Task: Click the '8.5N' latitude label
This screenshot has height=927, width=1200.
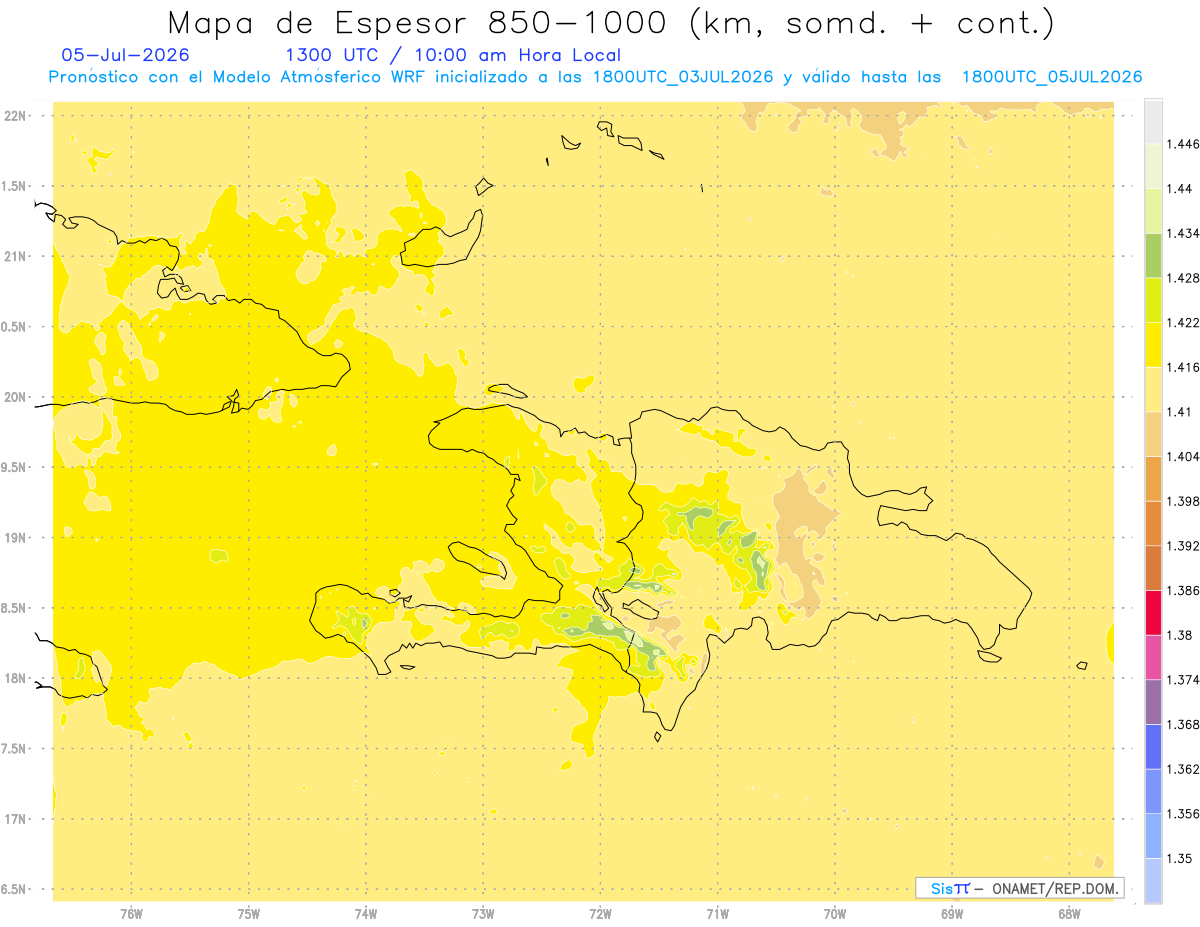Action: click(15, 608)
